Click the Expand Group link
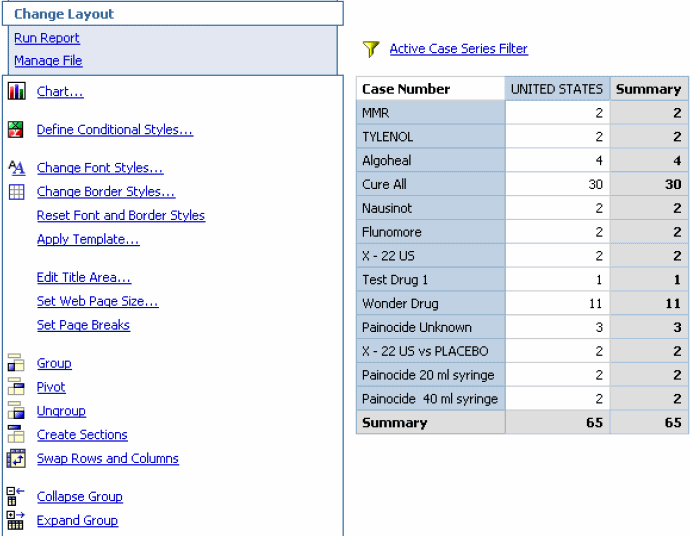This screenshot has width=690, height=536. [77, 520]
